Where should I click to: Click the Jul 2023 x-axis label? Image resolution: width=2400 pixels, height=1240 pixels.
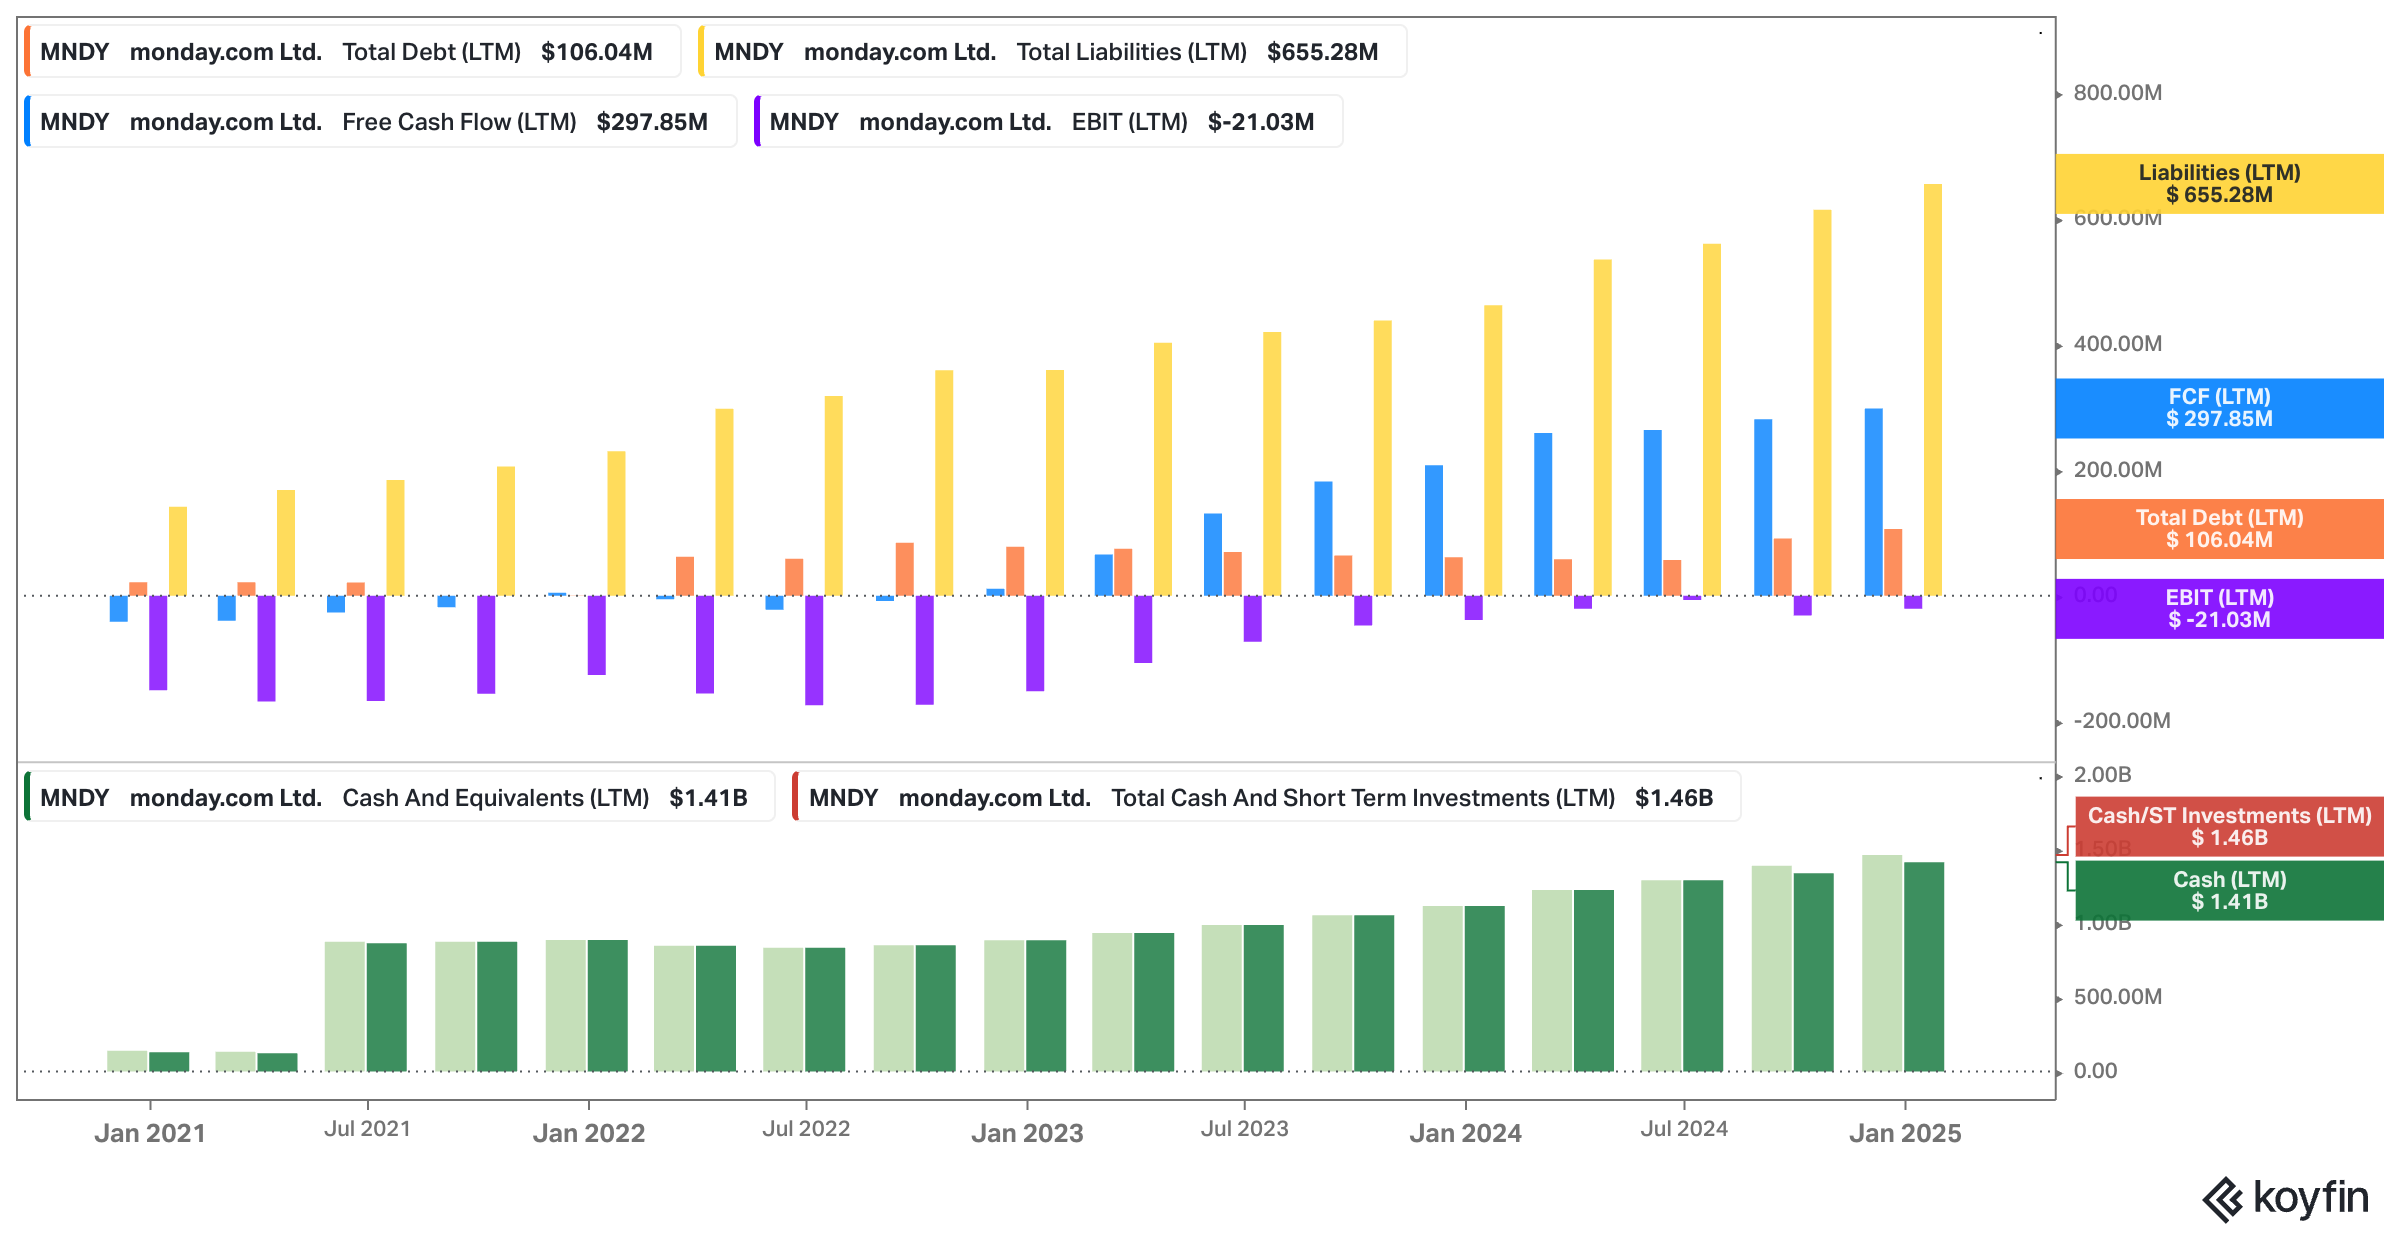(1244, 1129)
